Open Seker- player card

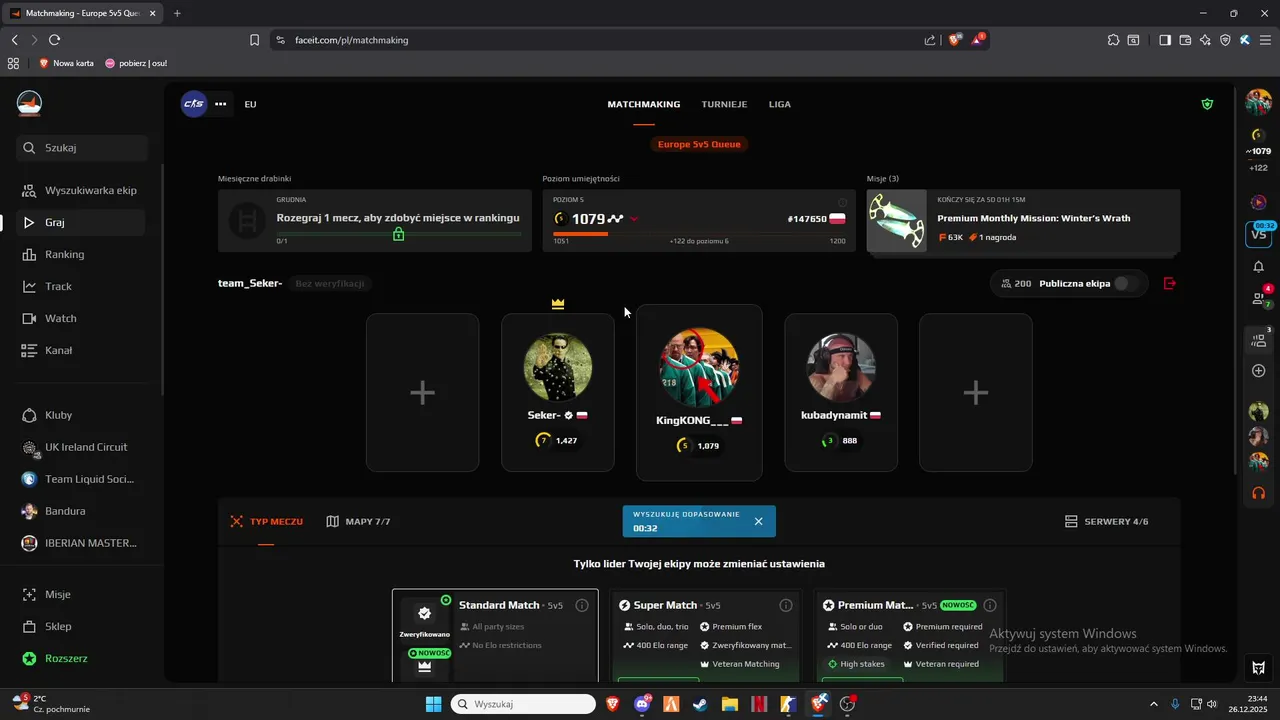point(558,392)
